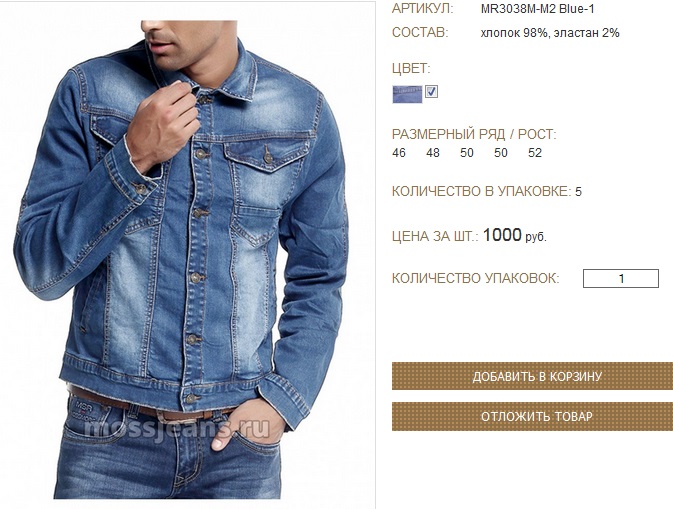673x509 pixels.
Task: Click the АРТИКУЛ label
Action: click(422, 9)
